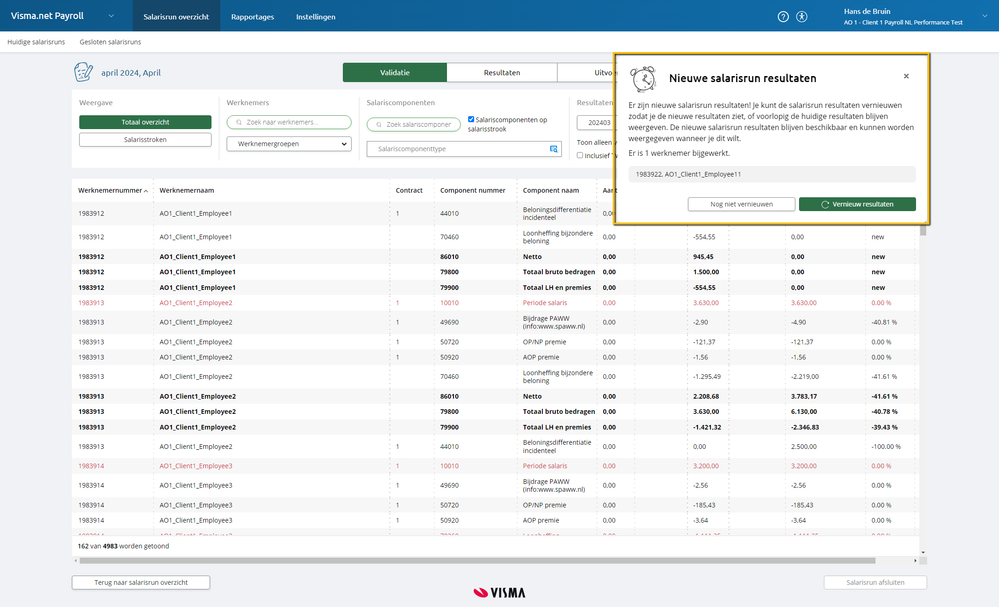
Task: Select the partially hidden Uitvo tab
Action: coord(586,73)
